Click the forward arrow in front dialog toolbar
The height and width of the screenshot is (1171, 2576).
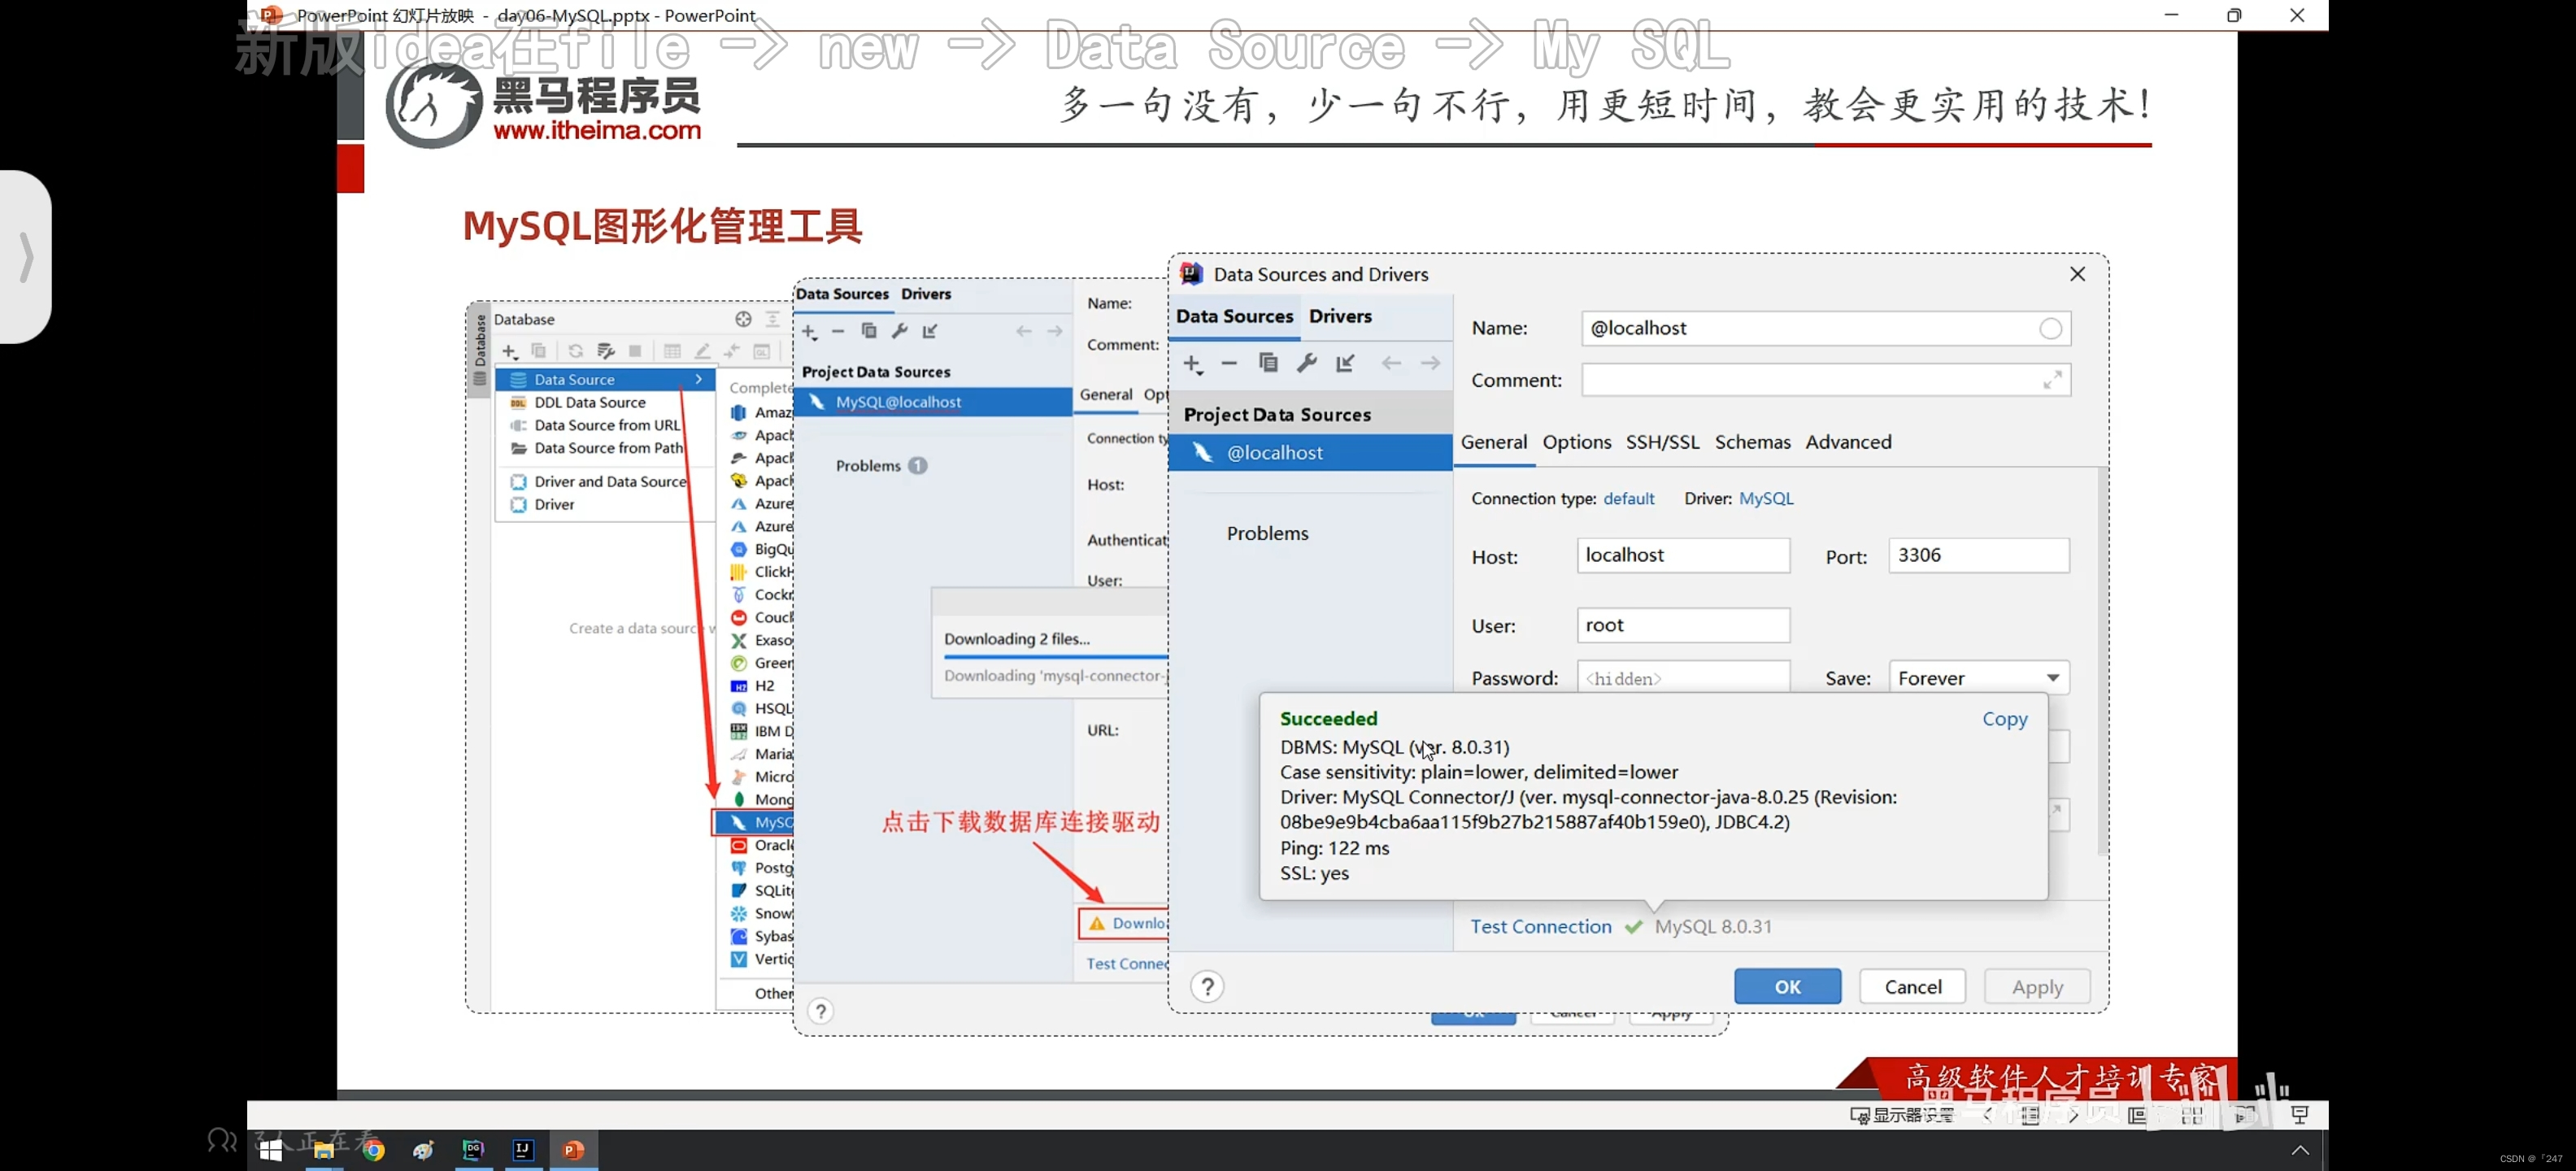(1431, 363)
